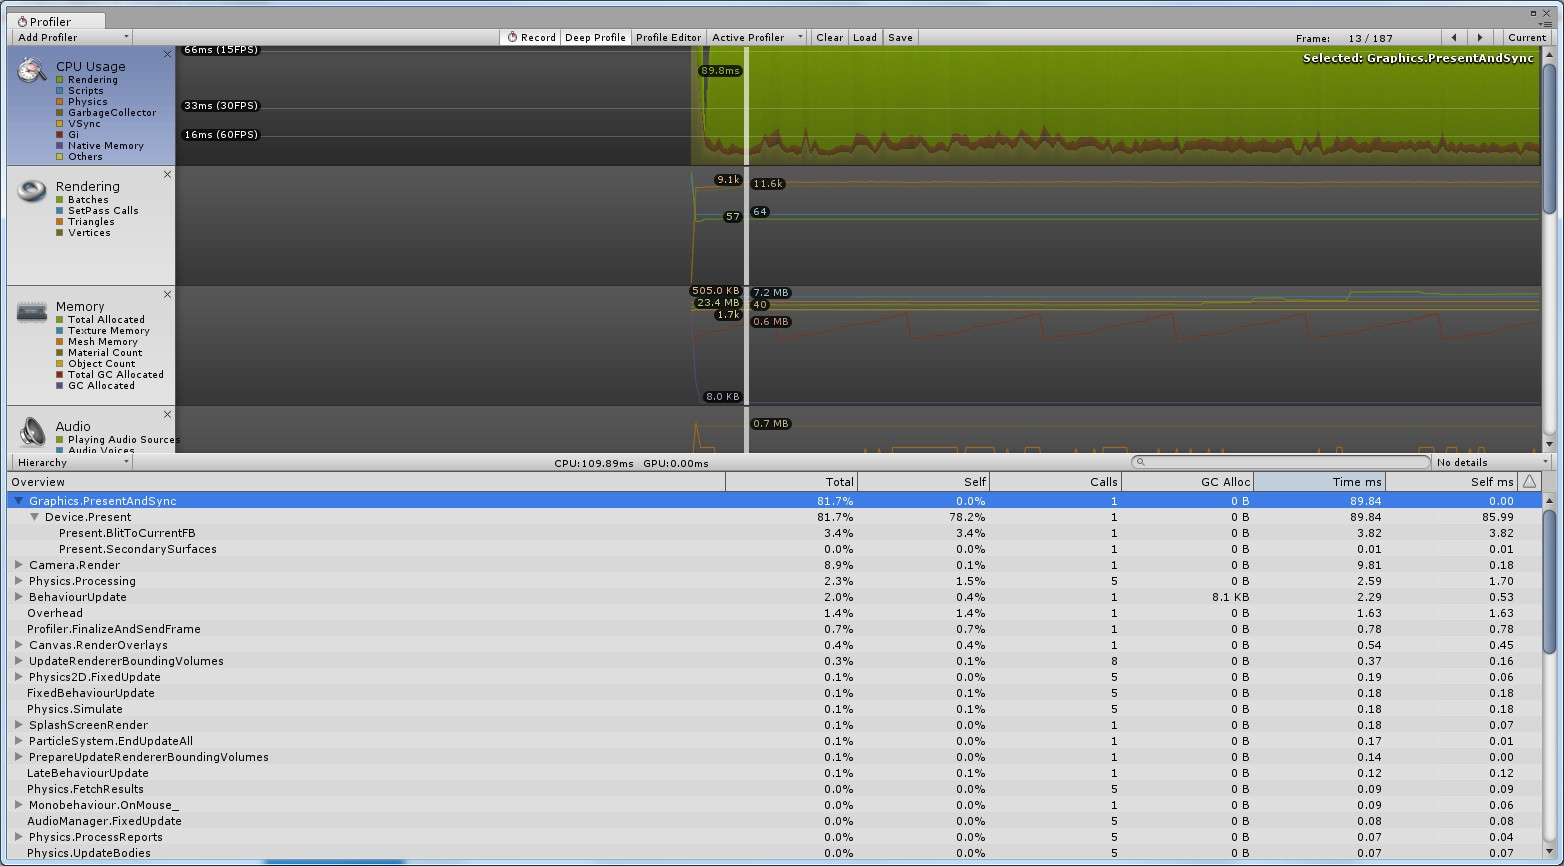Collapse the Graphics.PresentAndSync row
This screenshot has width=1564, height=866.
point(19,501)
